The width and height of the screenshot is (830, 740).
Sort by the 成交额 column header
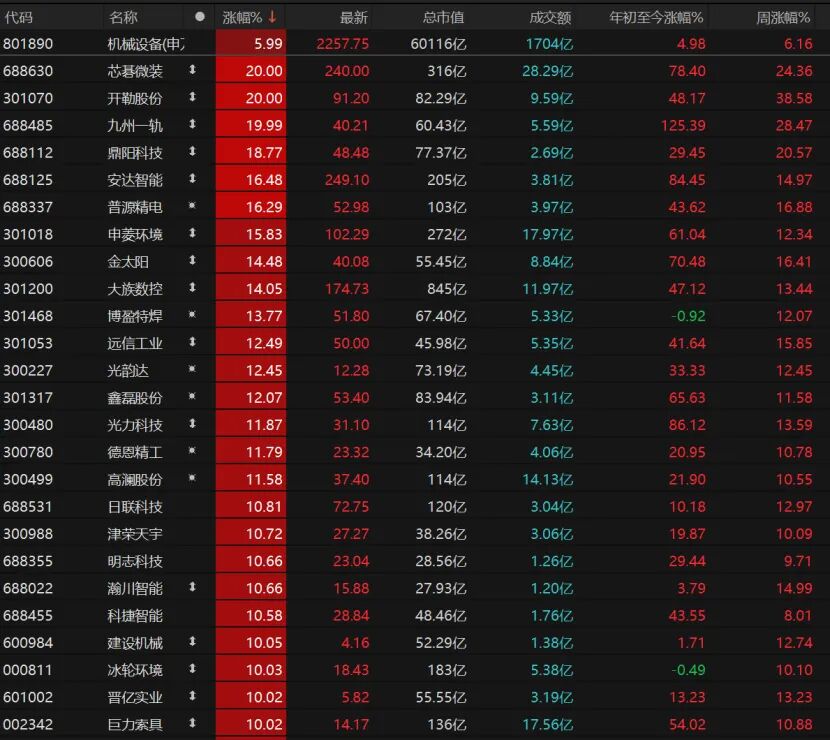[x=551, y=18]
